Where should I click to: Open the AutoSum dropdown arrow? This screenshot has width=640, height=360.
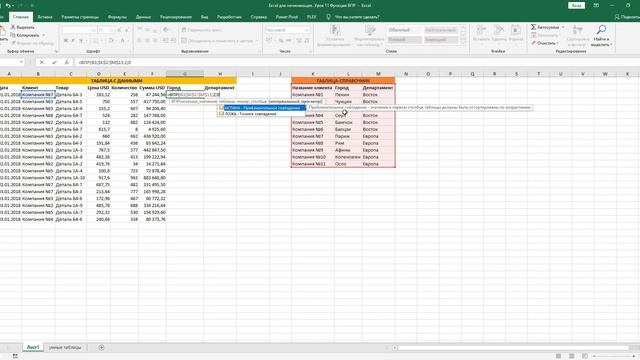(563, 27)
